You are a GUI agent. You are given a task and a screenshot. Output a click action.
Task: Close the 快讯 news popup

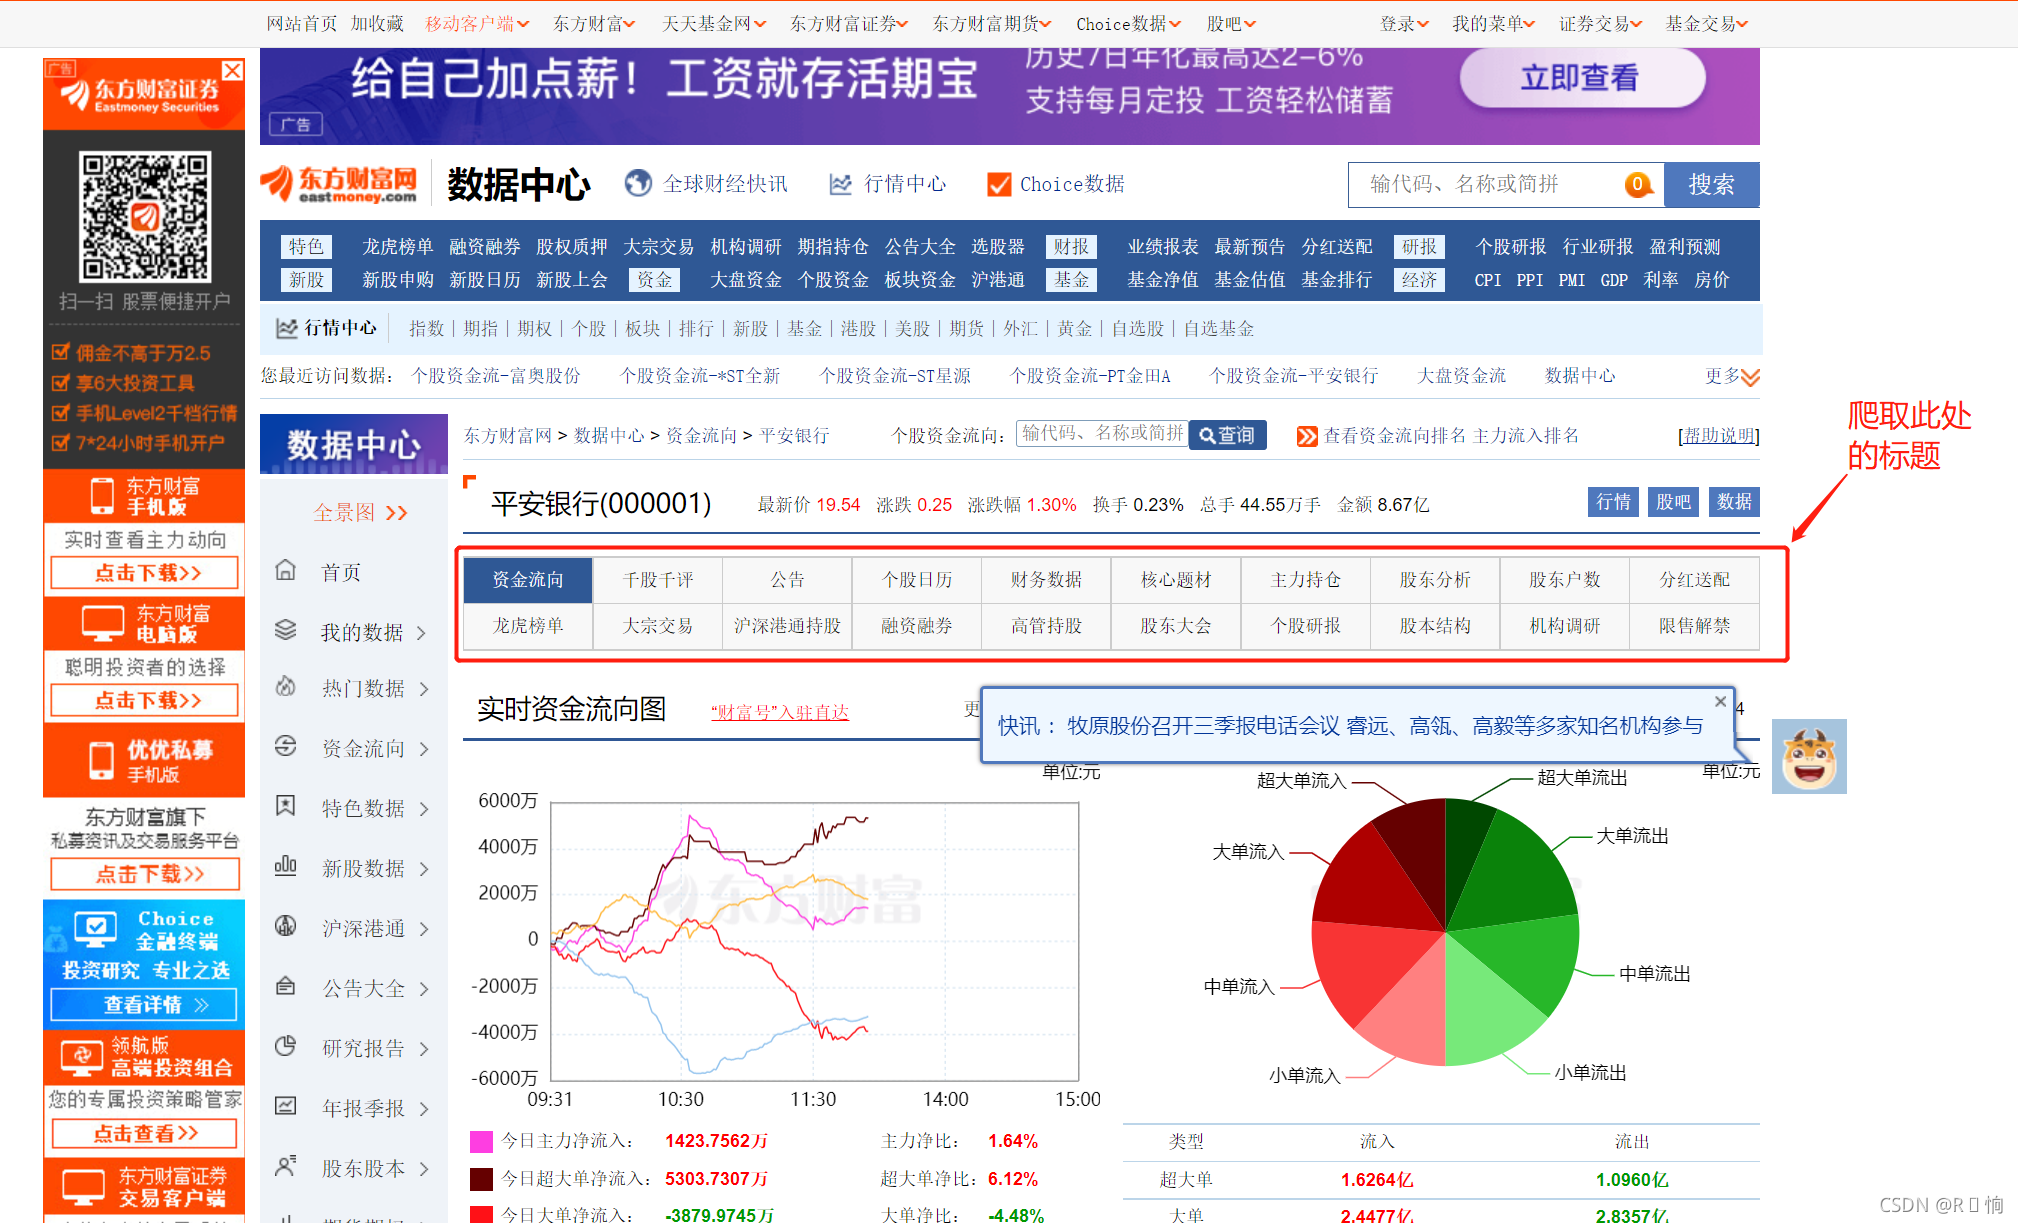pyautogui.click(x=1720, y=701)
